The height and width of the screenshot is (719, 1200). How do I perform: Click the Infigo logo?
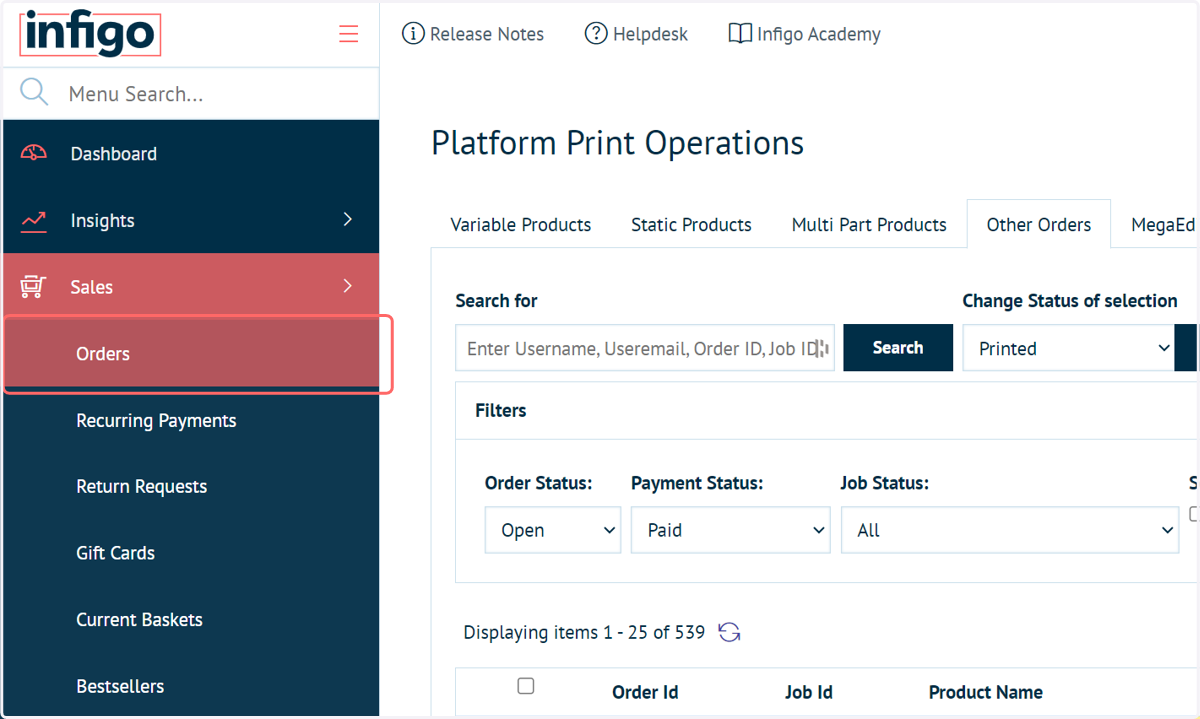coord(90,34)
